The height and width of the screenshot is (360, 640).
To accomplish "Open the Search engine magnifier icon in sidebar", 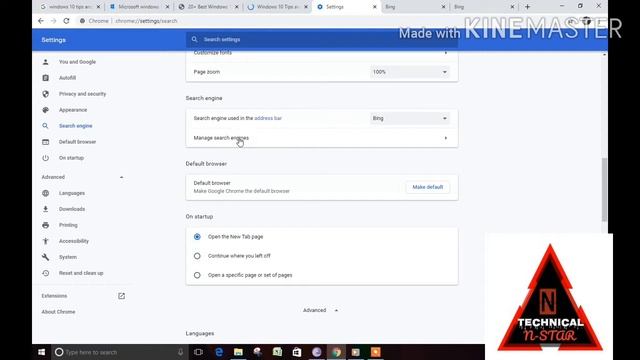I will tap(45, 126).
